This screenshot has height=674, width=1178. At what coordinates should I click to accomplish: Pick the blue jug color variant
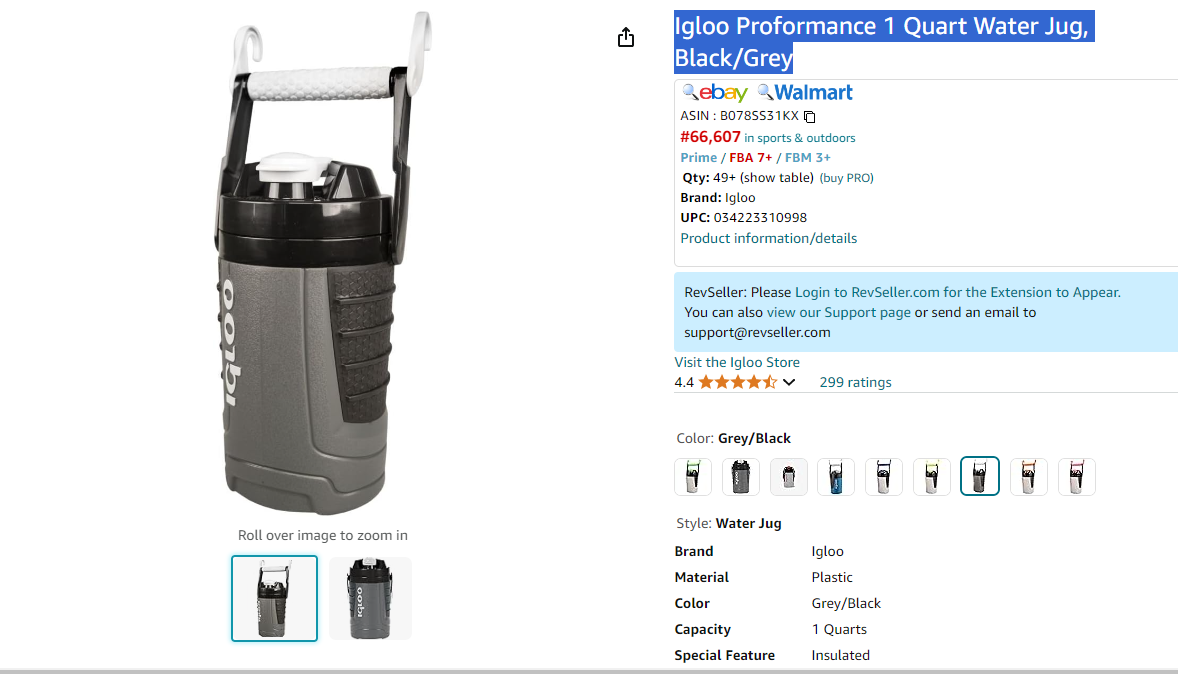tap(836, 476)
